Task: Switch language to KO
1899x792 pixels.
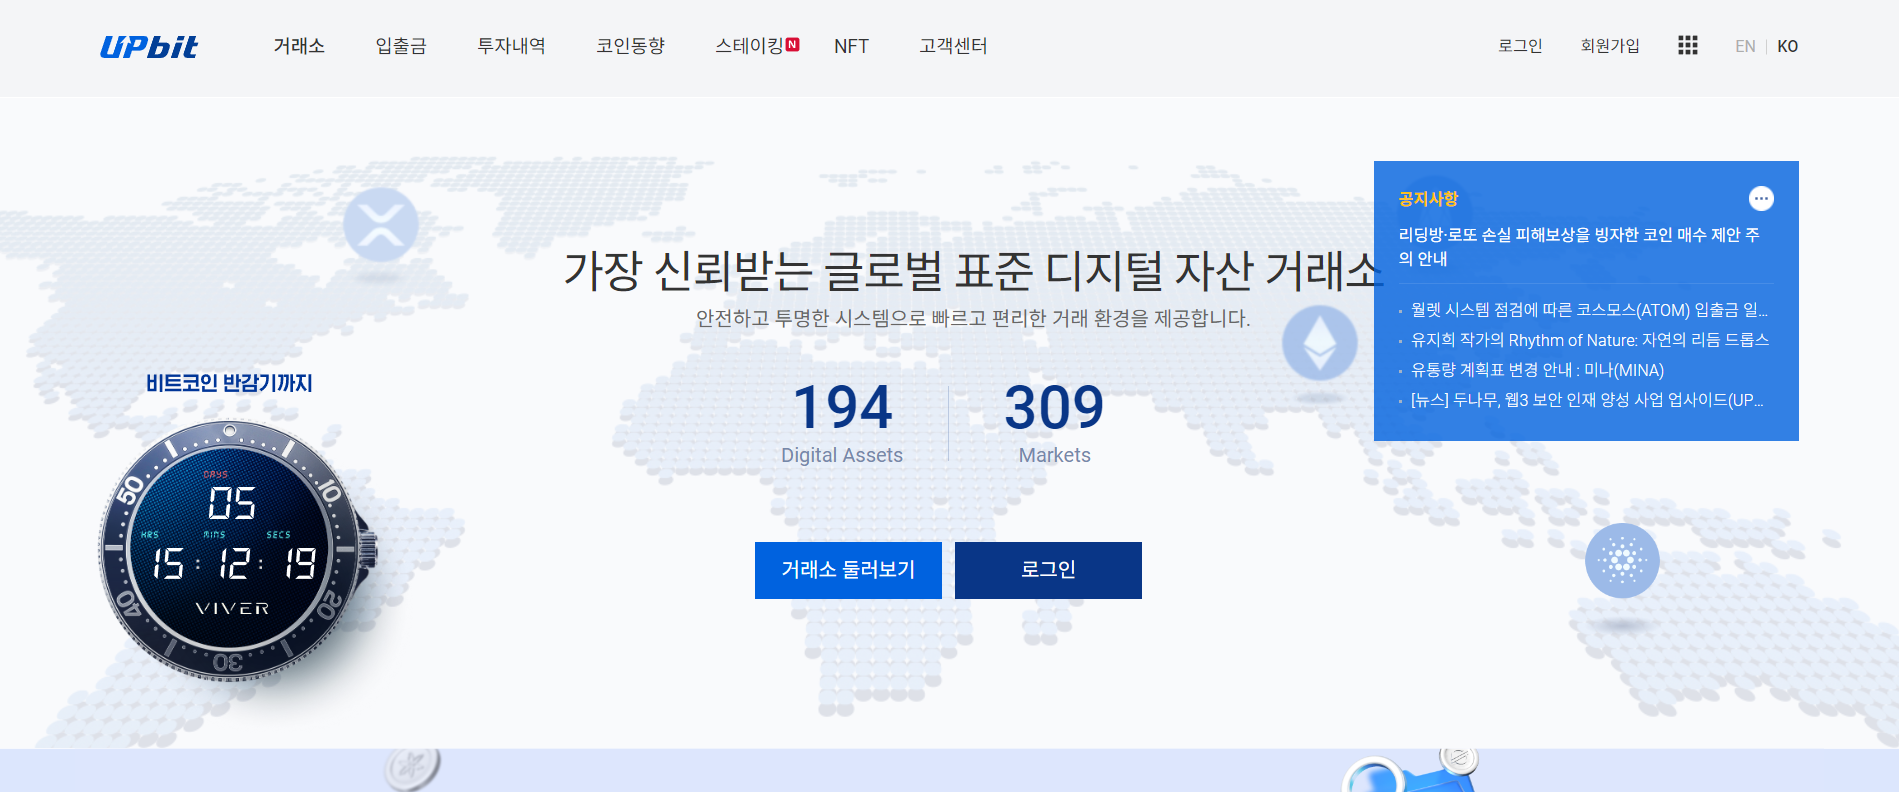Action: point(1787,46)
